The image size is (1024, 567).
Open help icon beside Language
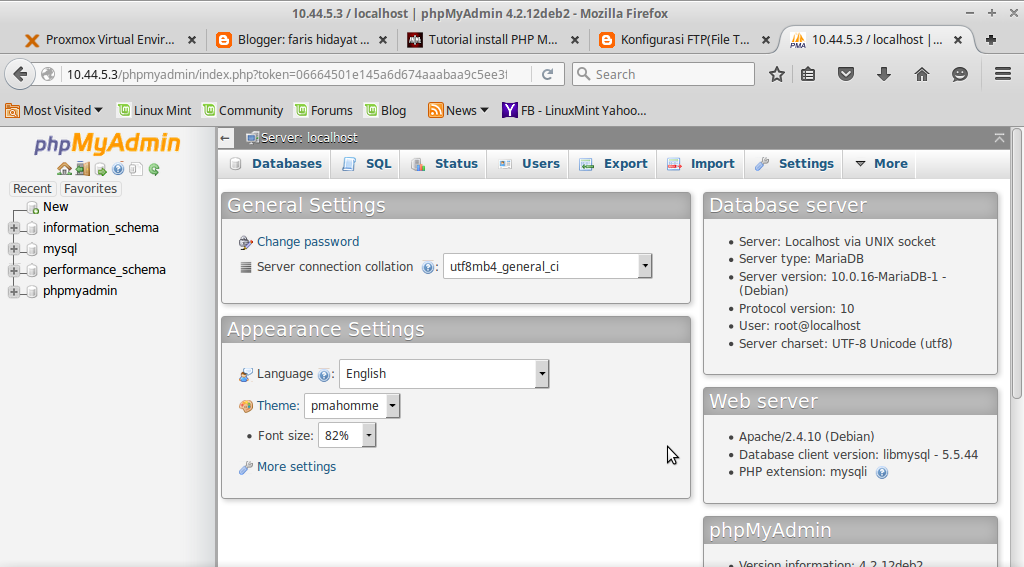[x=324, y=375]
